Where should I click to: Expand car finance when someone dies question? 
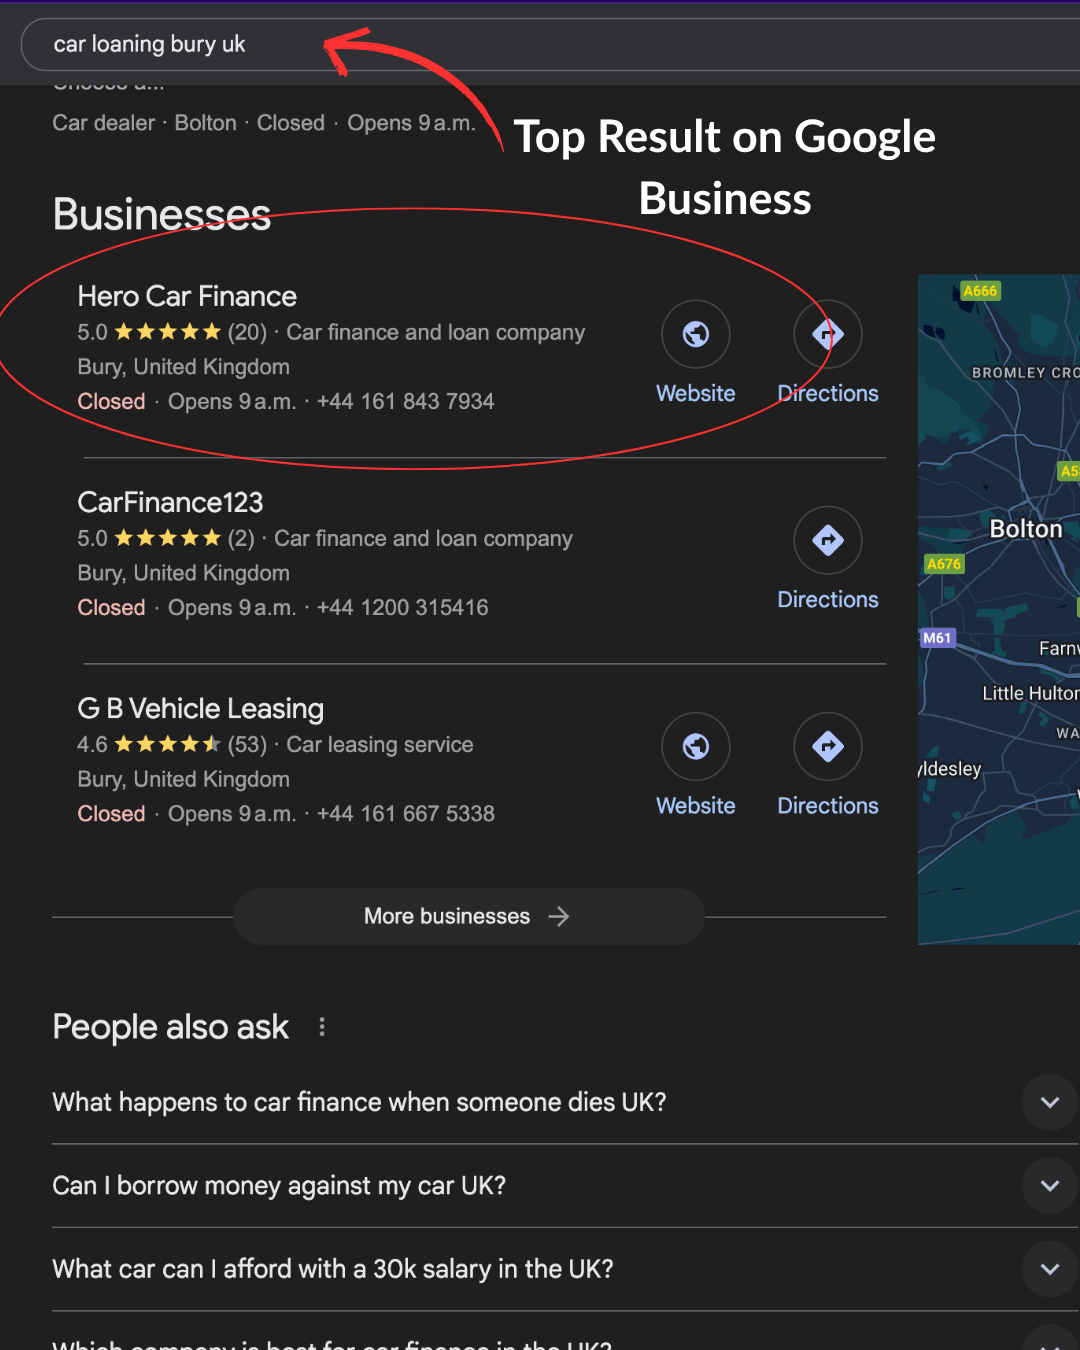(1049, 1102)
